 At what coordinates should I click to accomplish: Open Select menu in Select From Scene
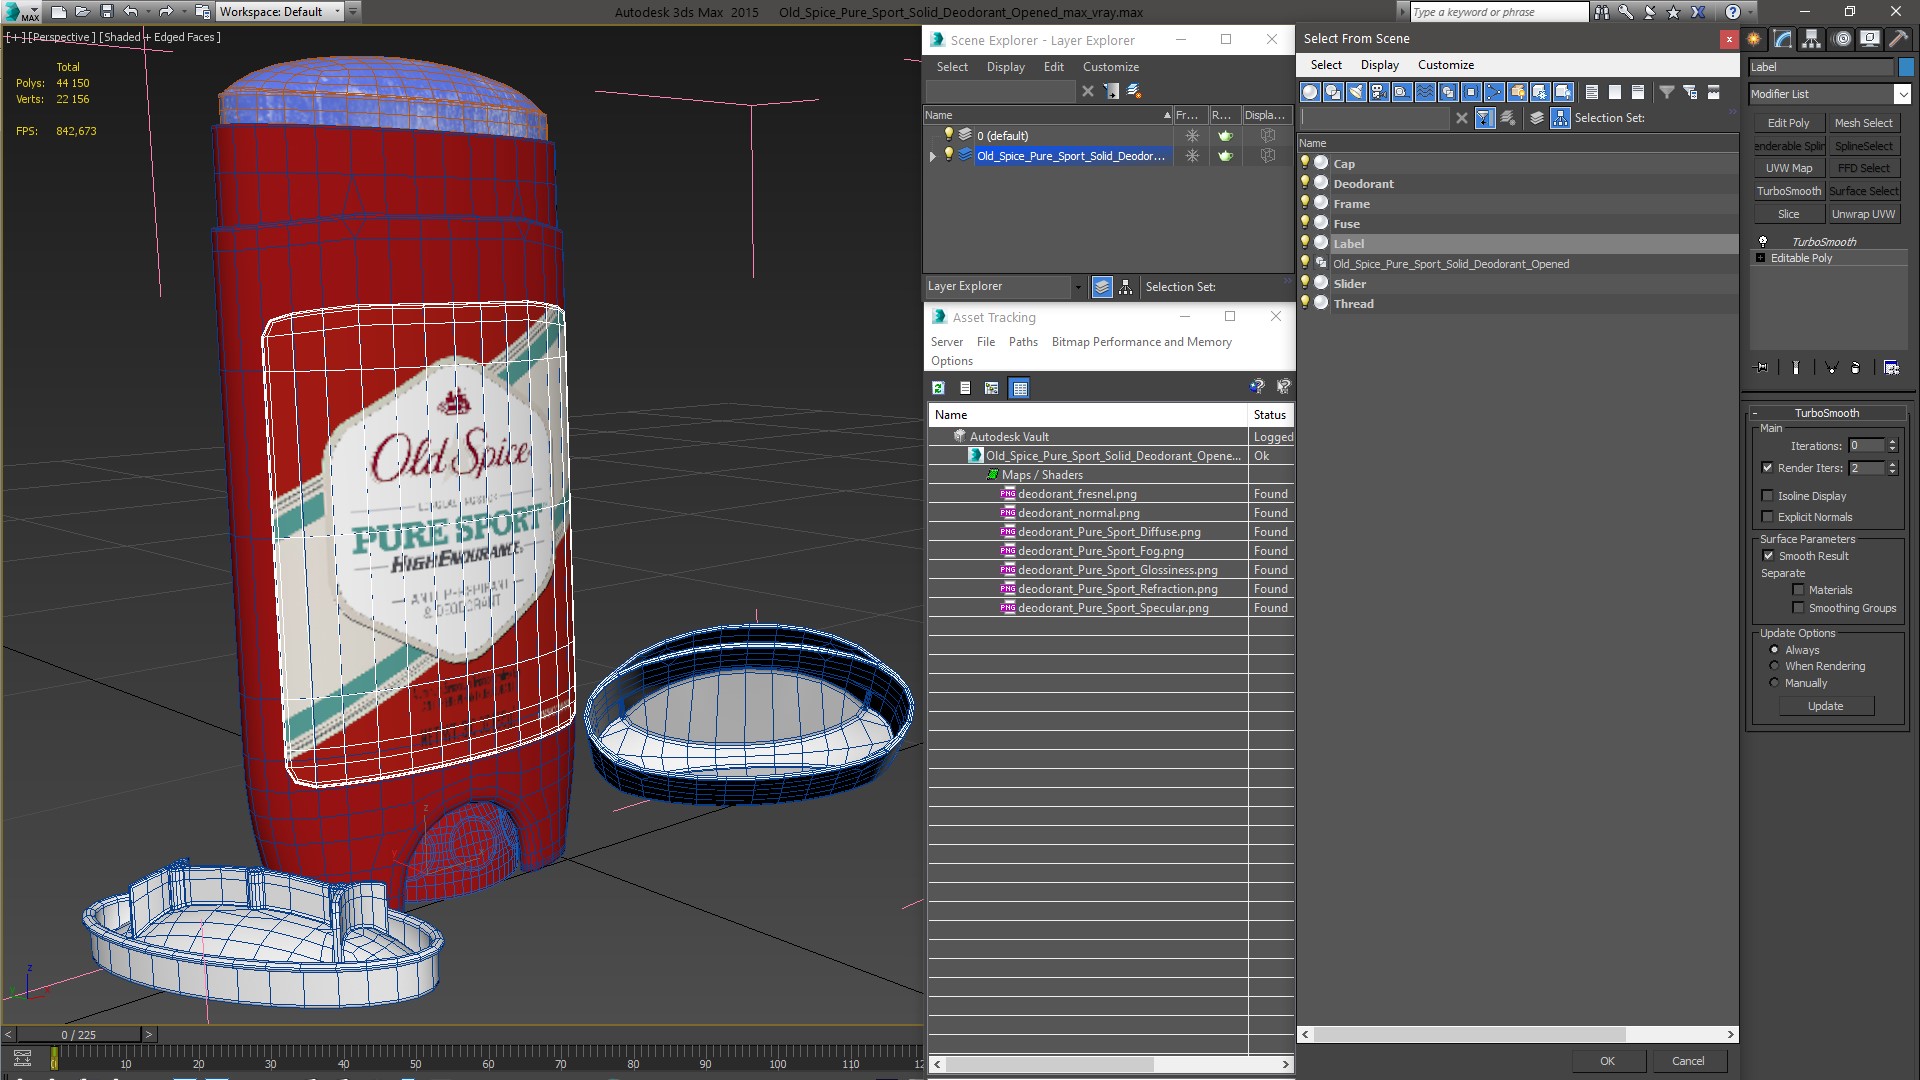tap(1326, 65)
